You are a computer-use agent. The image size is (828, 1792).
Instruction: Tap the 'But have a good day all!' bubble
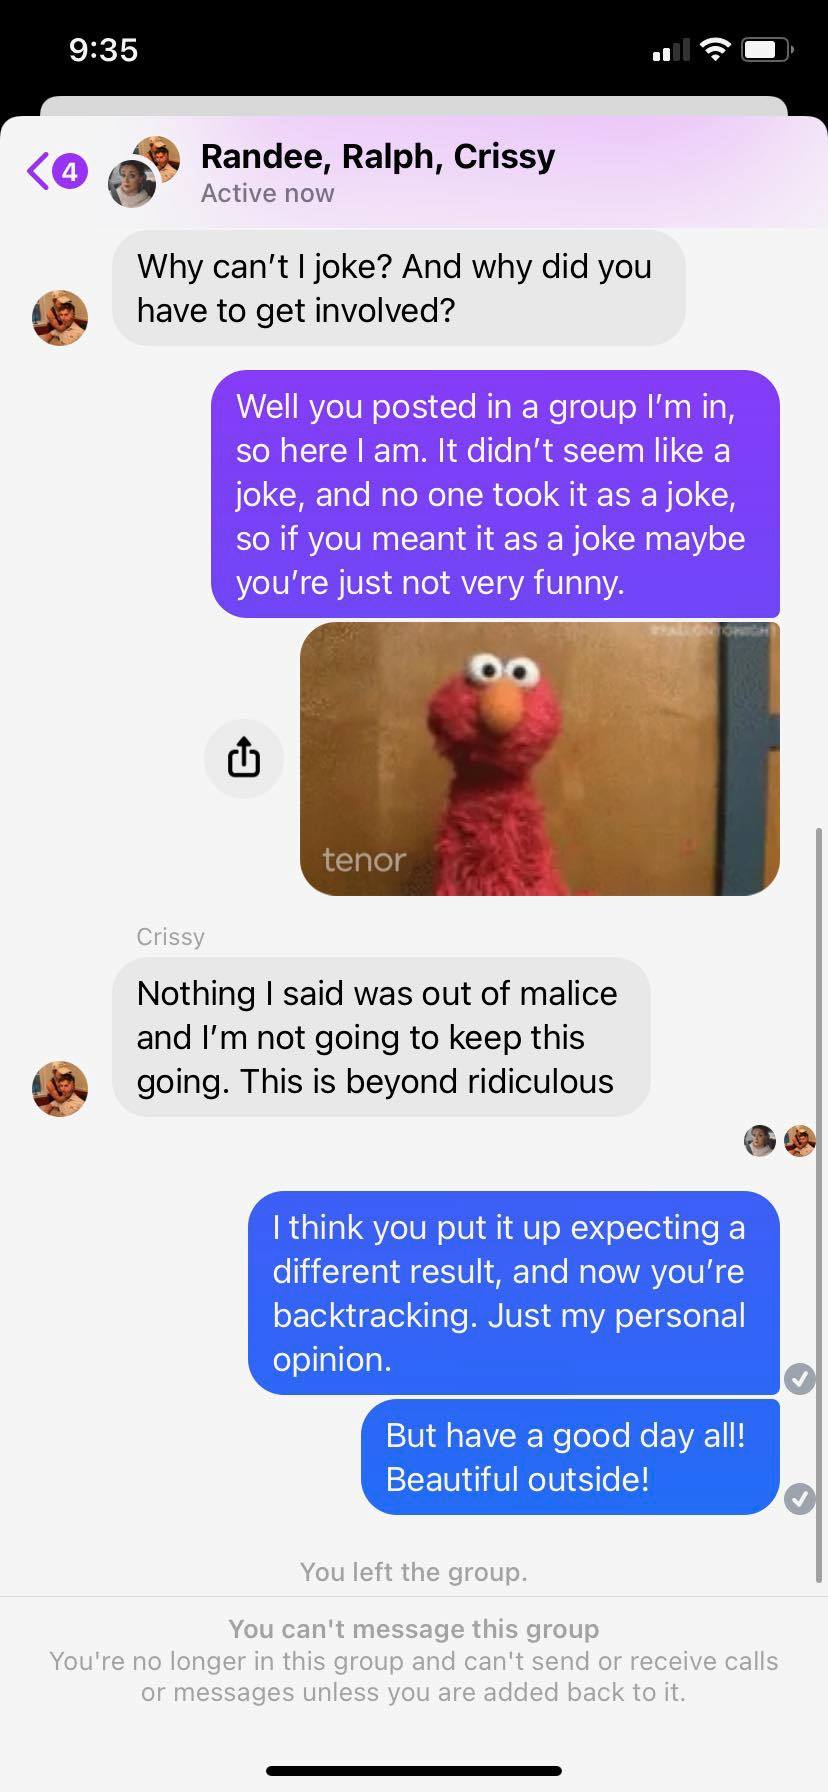570,1457
